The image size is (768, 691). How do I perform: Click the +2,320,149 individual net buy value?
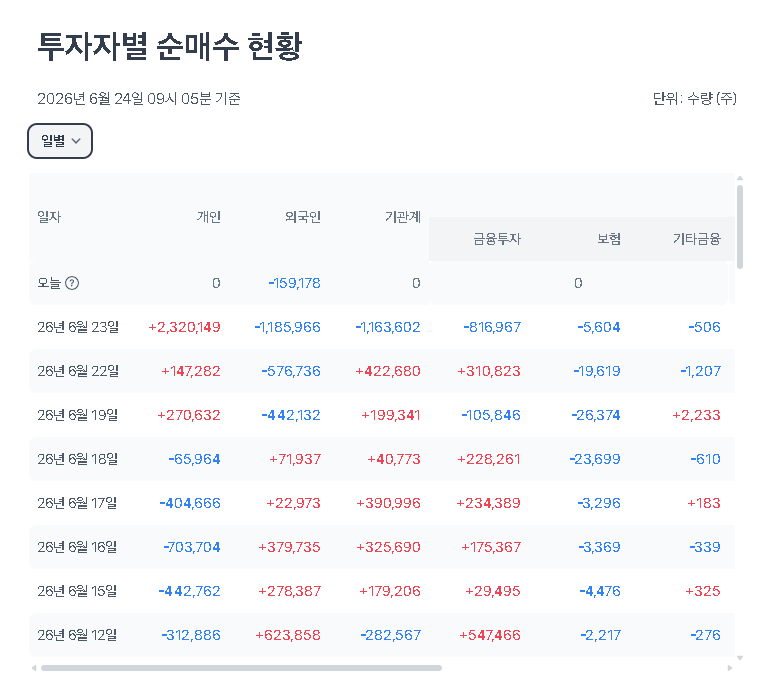(184, 327)
